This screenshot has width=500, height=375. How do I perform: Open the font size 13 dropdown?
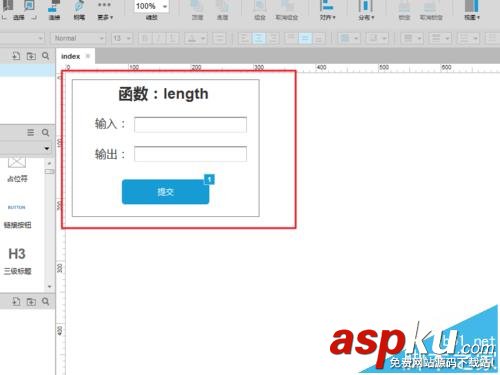122,38
